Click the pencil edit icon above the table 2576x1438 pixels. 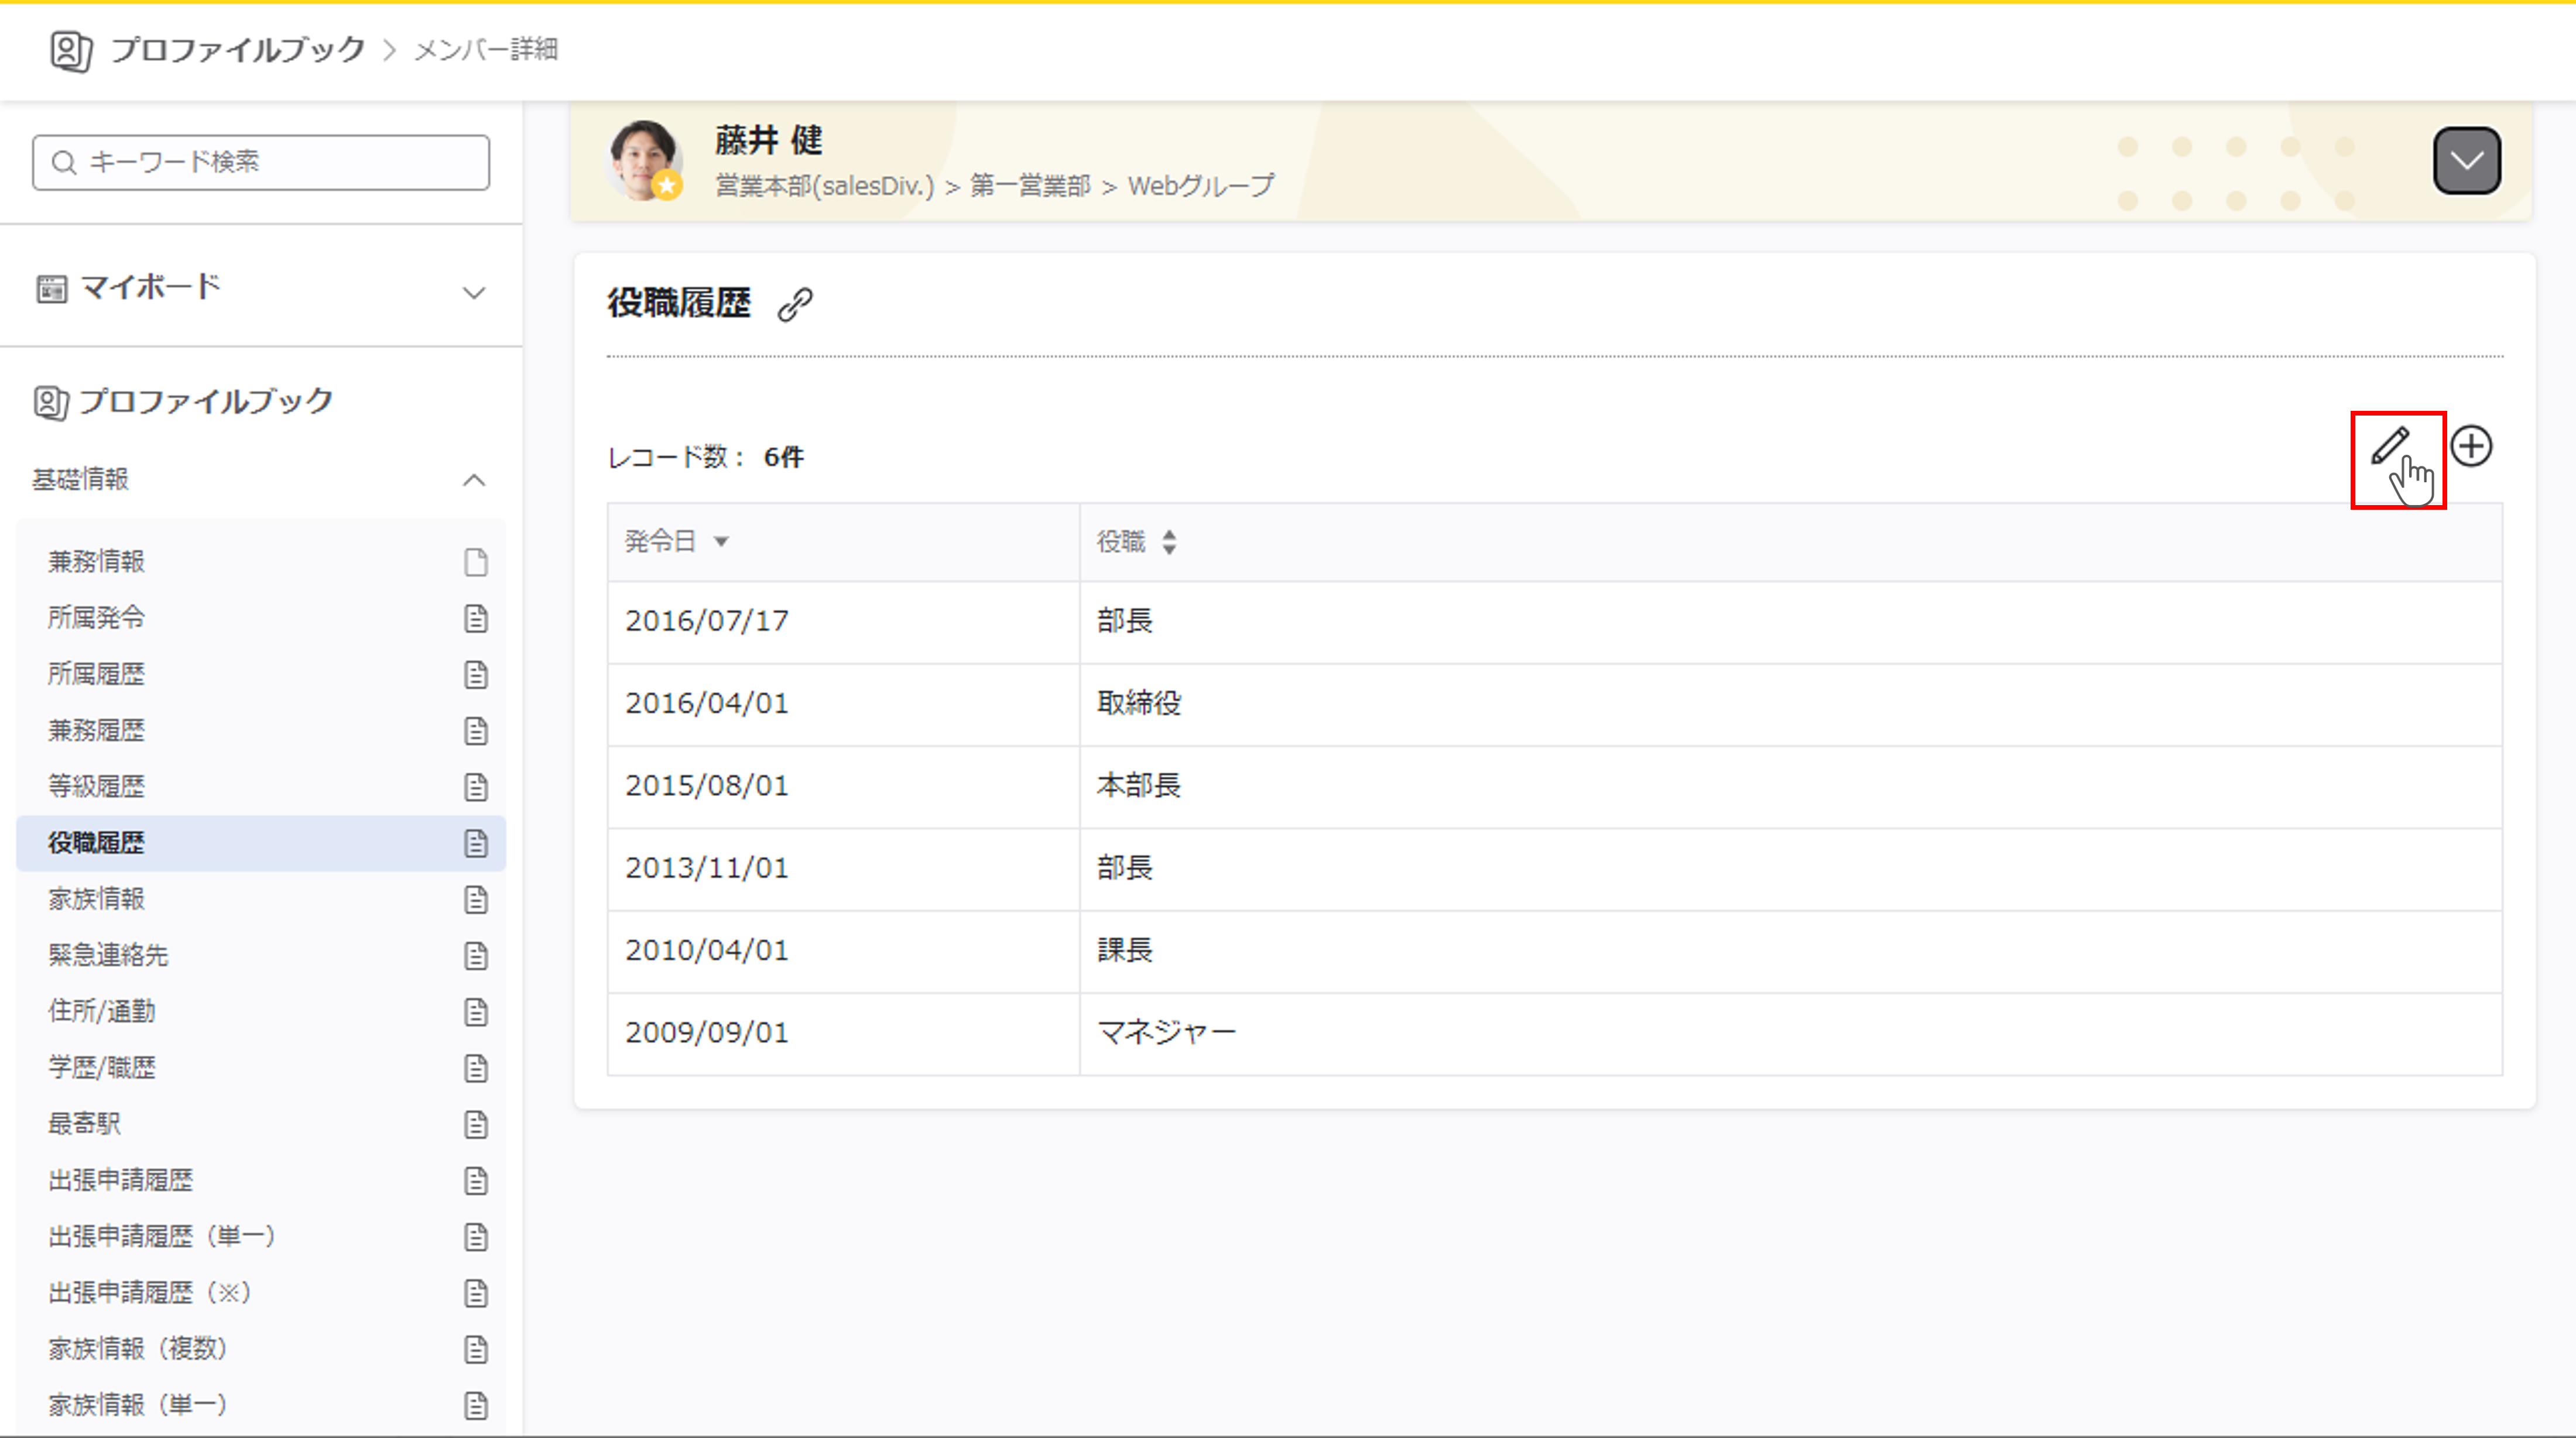[x=2390, y=446]
